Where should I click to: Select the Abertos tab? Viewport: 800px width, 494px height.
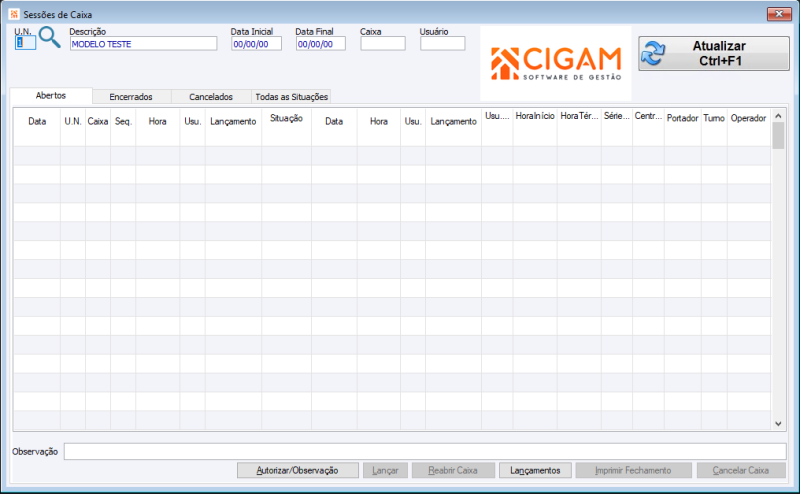[x=51, y=95]
